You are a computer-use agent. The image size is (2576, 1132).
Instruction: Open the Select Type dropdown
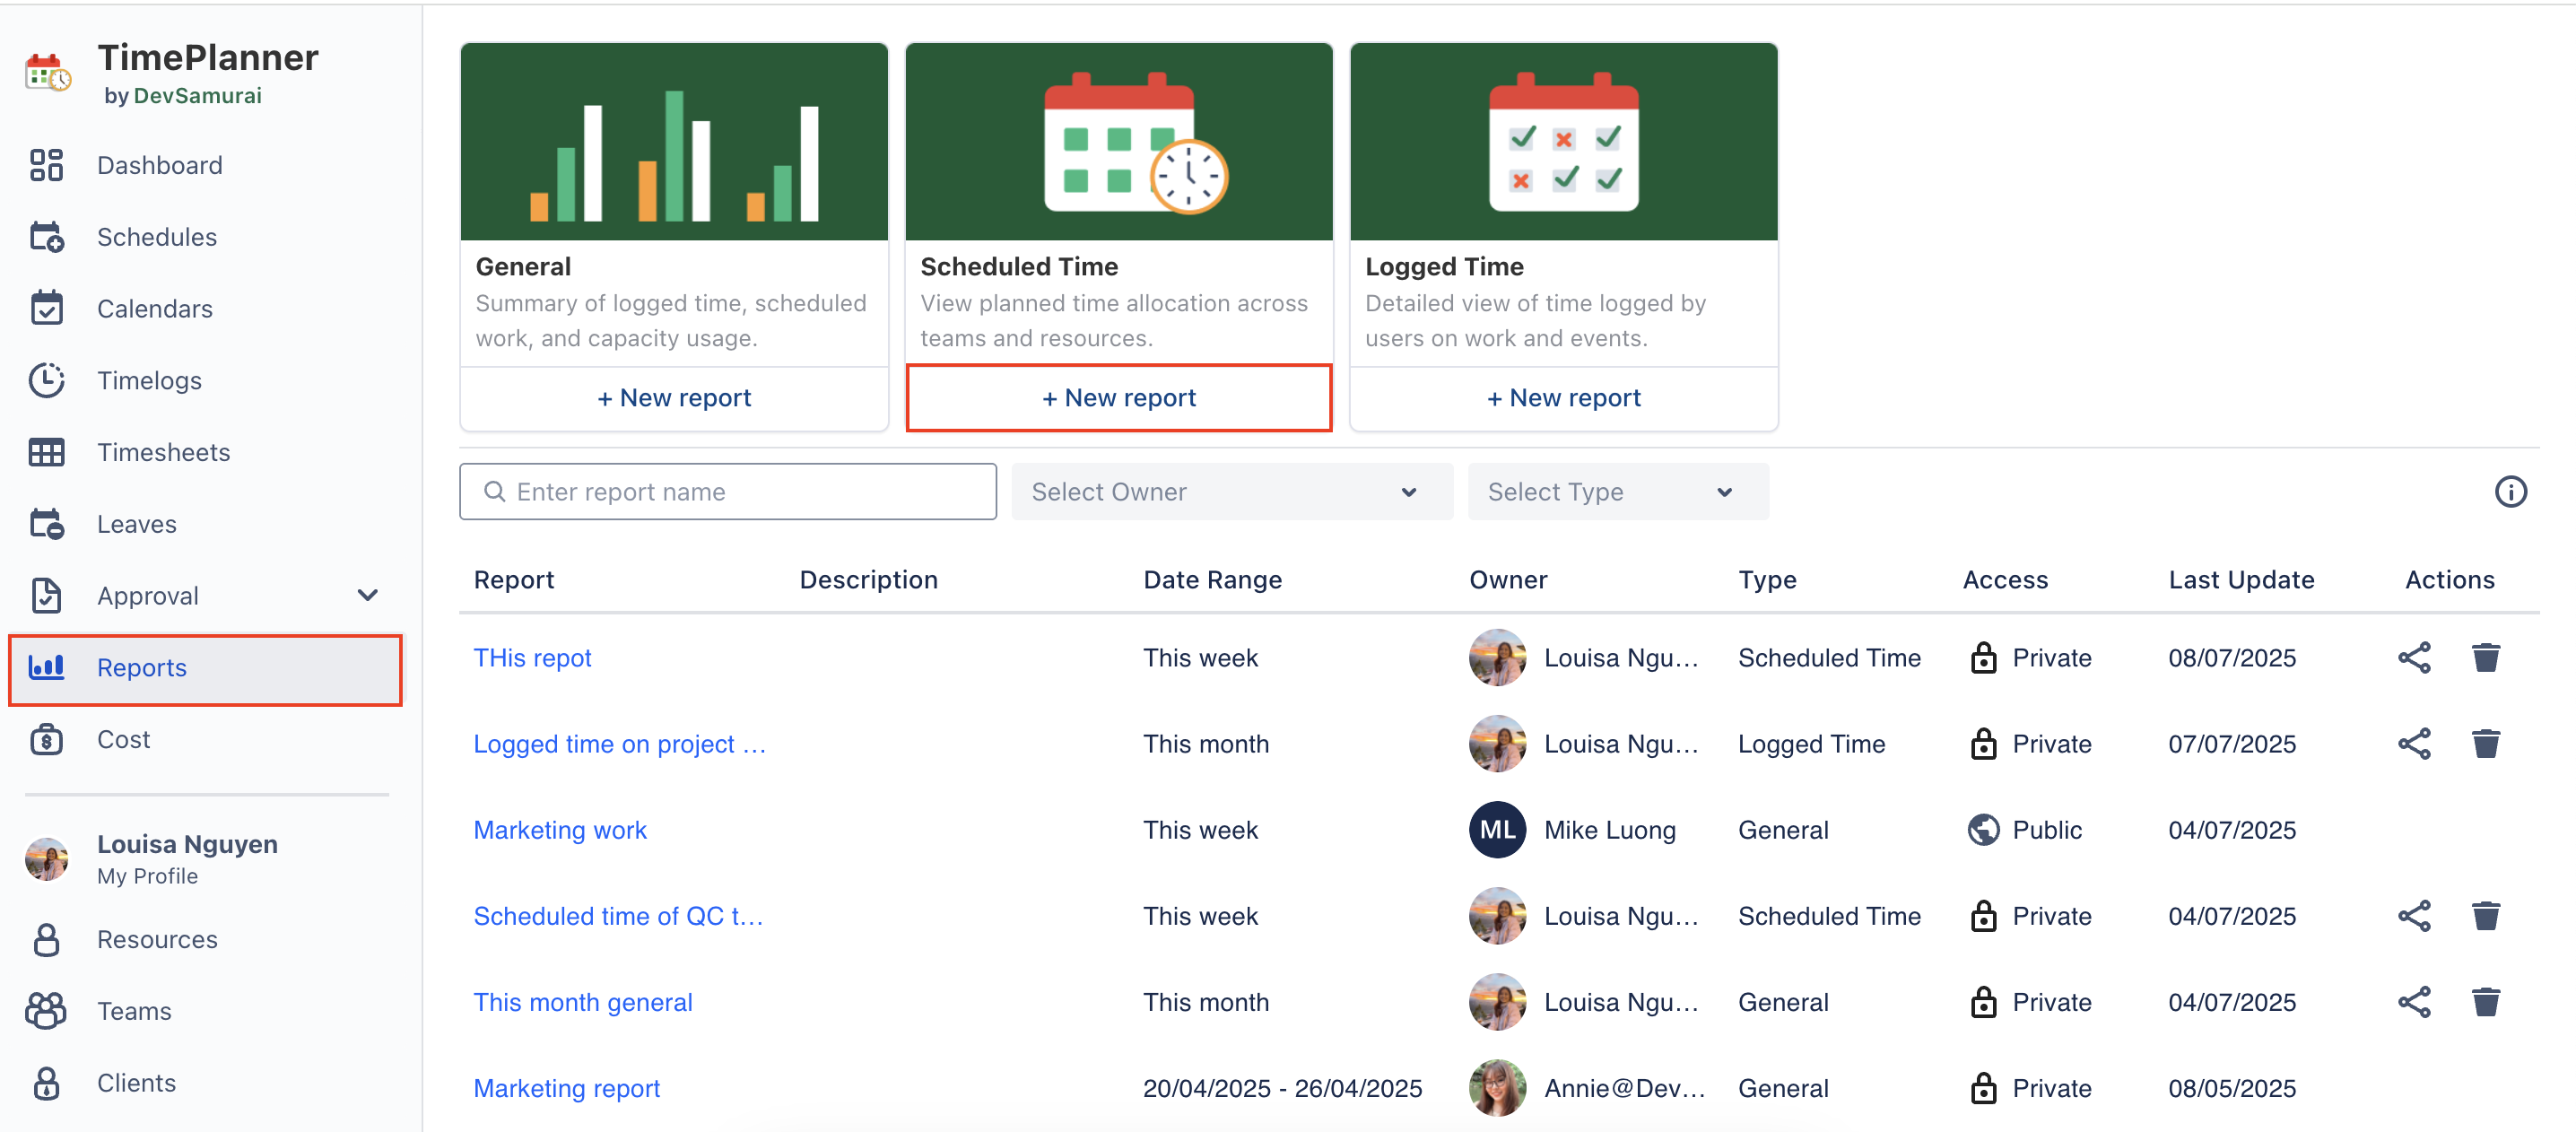tap(1617, 492)
